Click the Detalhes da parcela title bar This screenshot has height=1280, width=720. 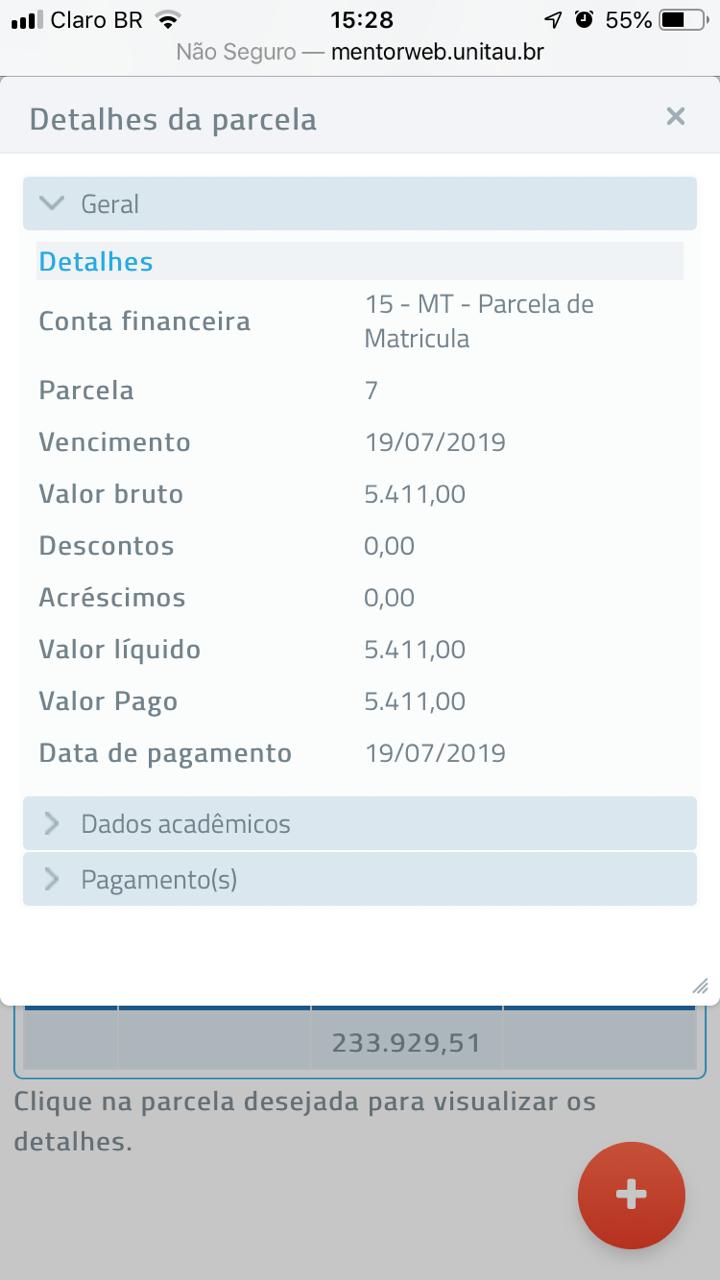click(x=173, y=119)
